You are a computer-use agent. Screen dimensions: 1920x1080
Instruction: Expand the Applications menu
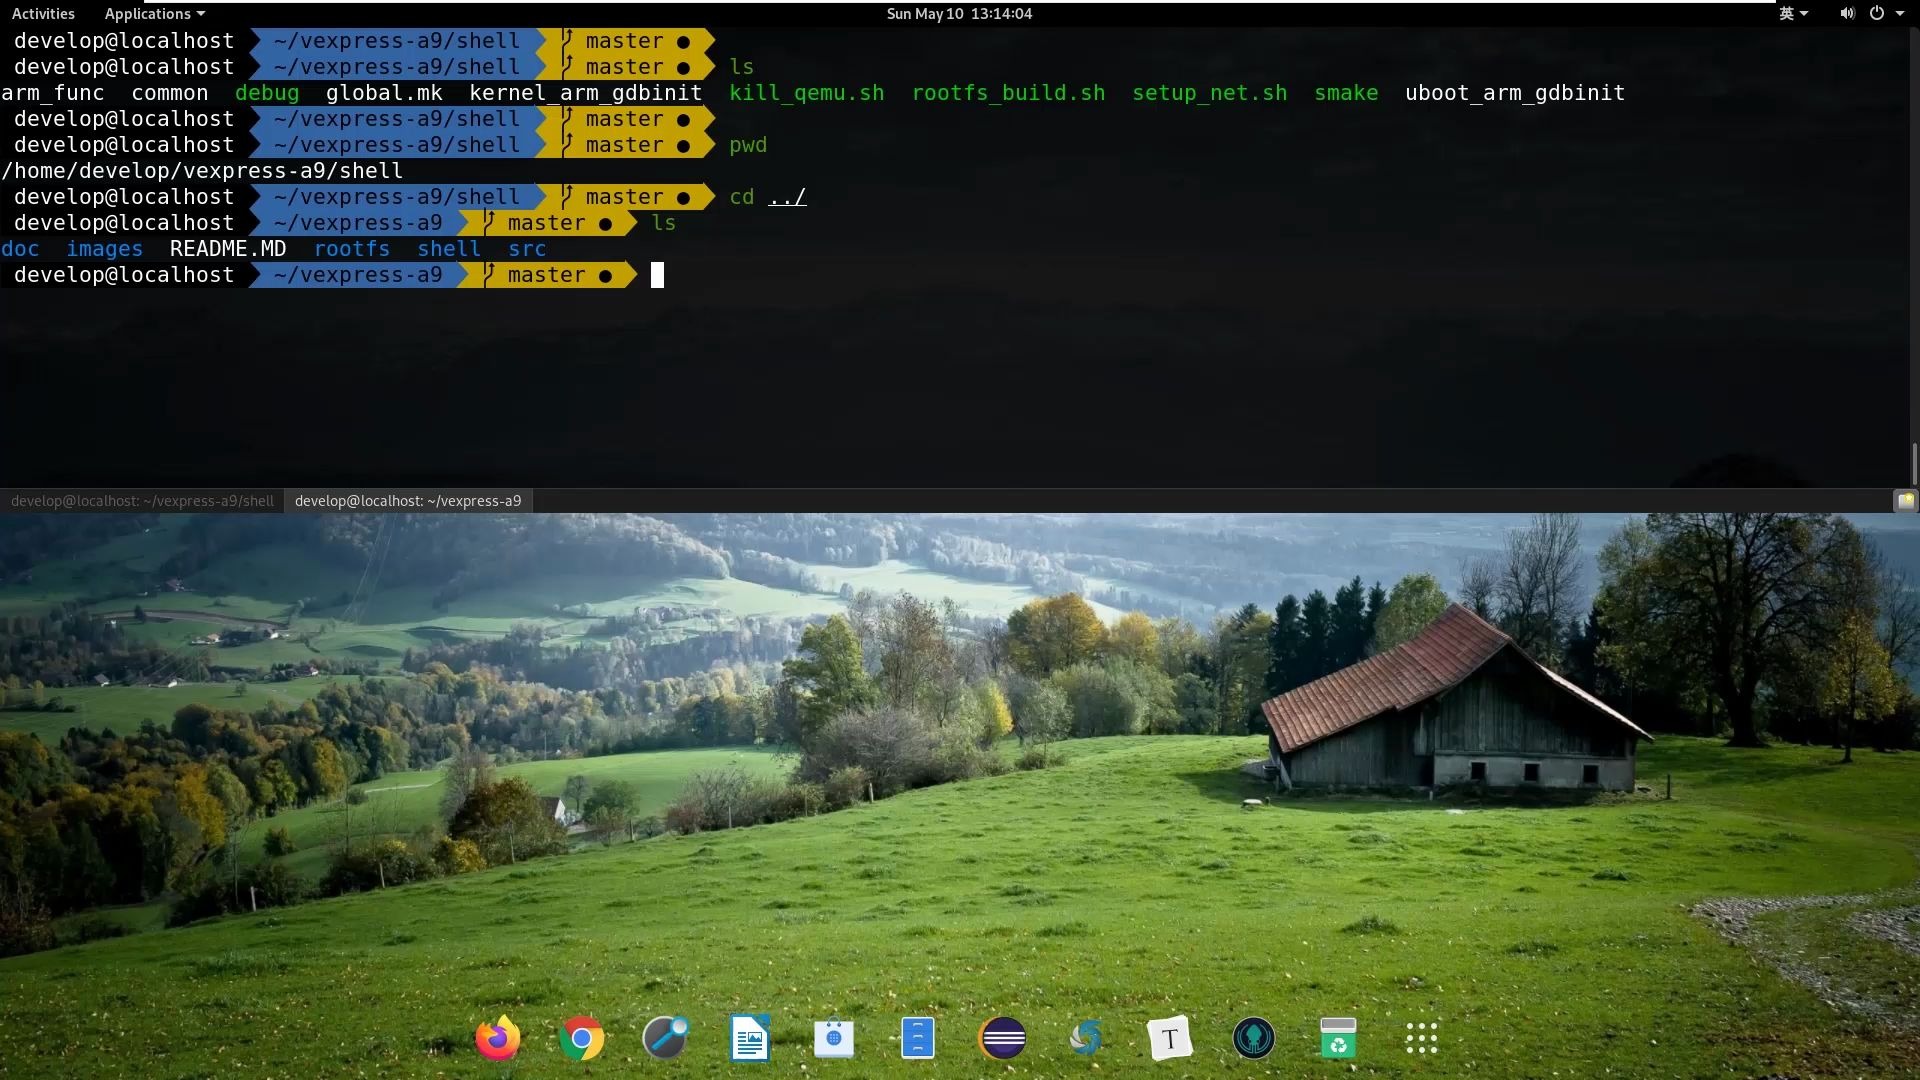coord(153,13)
